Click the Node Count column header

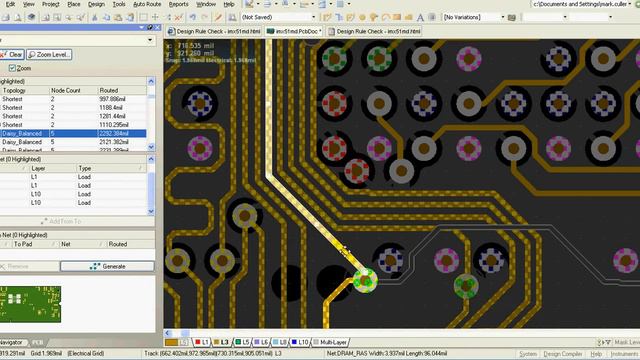pyautogui.click(x=73, y=90)
